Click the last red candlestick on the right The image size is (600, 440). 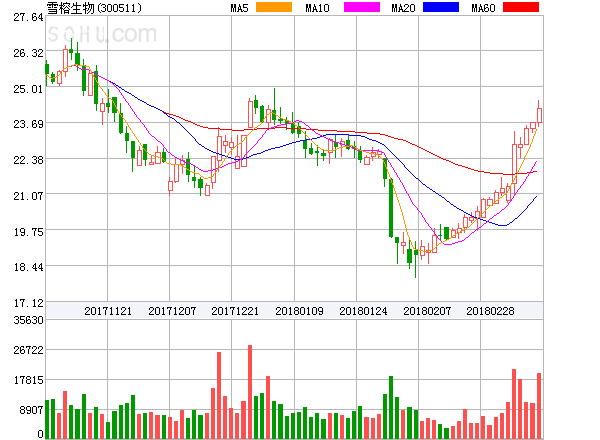click(x=539, y=114)
